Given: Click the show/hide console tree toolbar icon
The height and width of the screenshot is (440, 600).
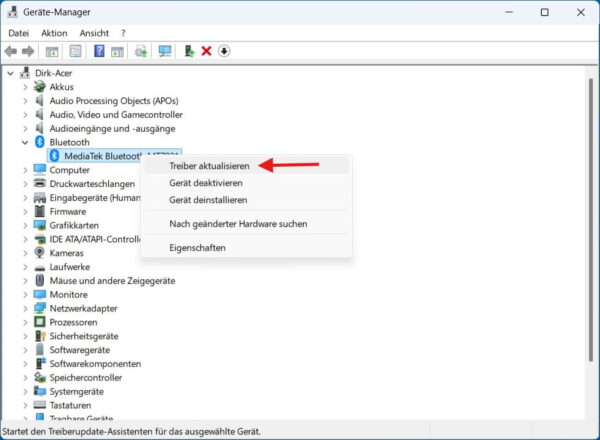Looking at the screenshot, I should pyautogui.click(x=52, y=51).
